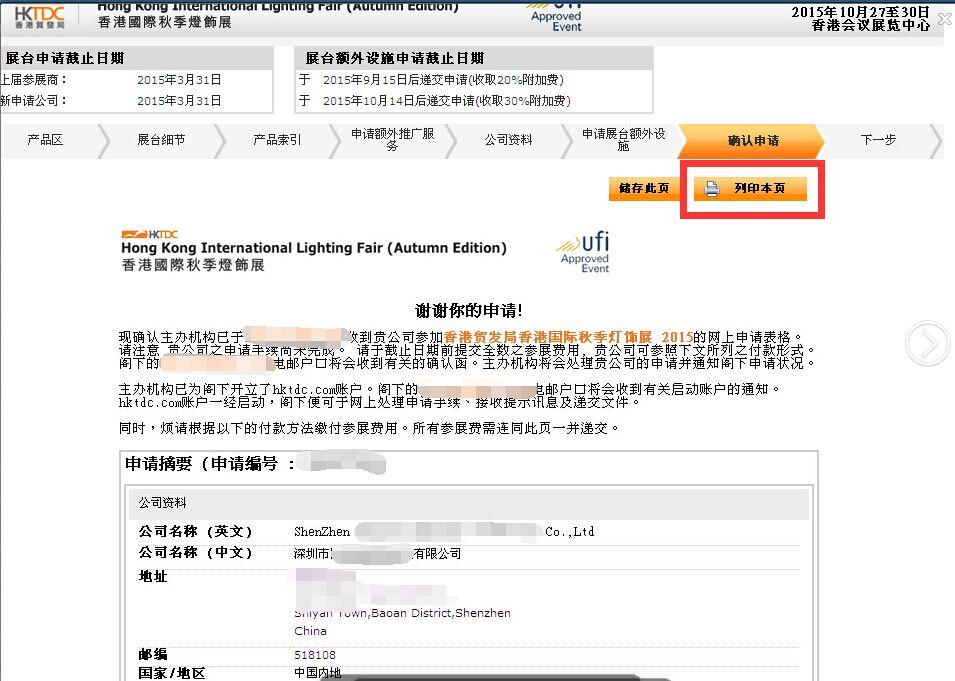Screen dimensions: 955x681
Task: Click the 公司名称（英文）label
Action: (196, 531)
